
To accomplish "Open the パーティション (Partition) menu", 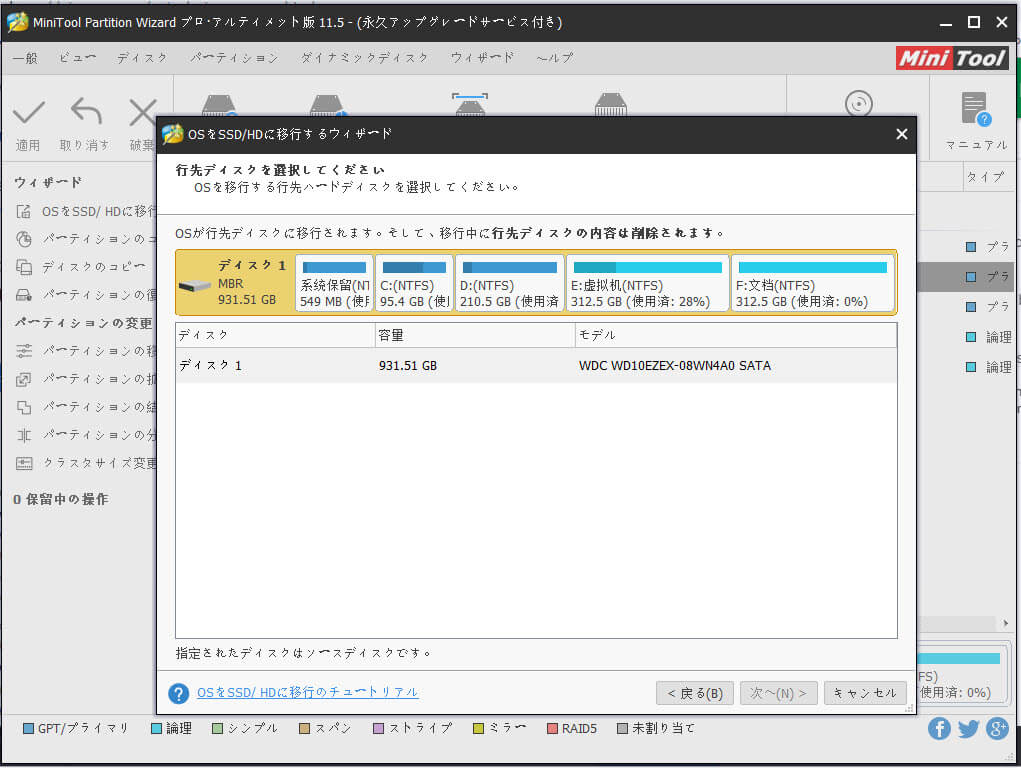I will pos(234,58).
